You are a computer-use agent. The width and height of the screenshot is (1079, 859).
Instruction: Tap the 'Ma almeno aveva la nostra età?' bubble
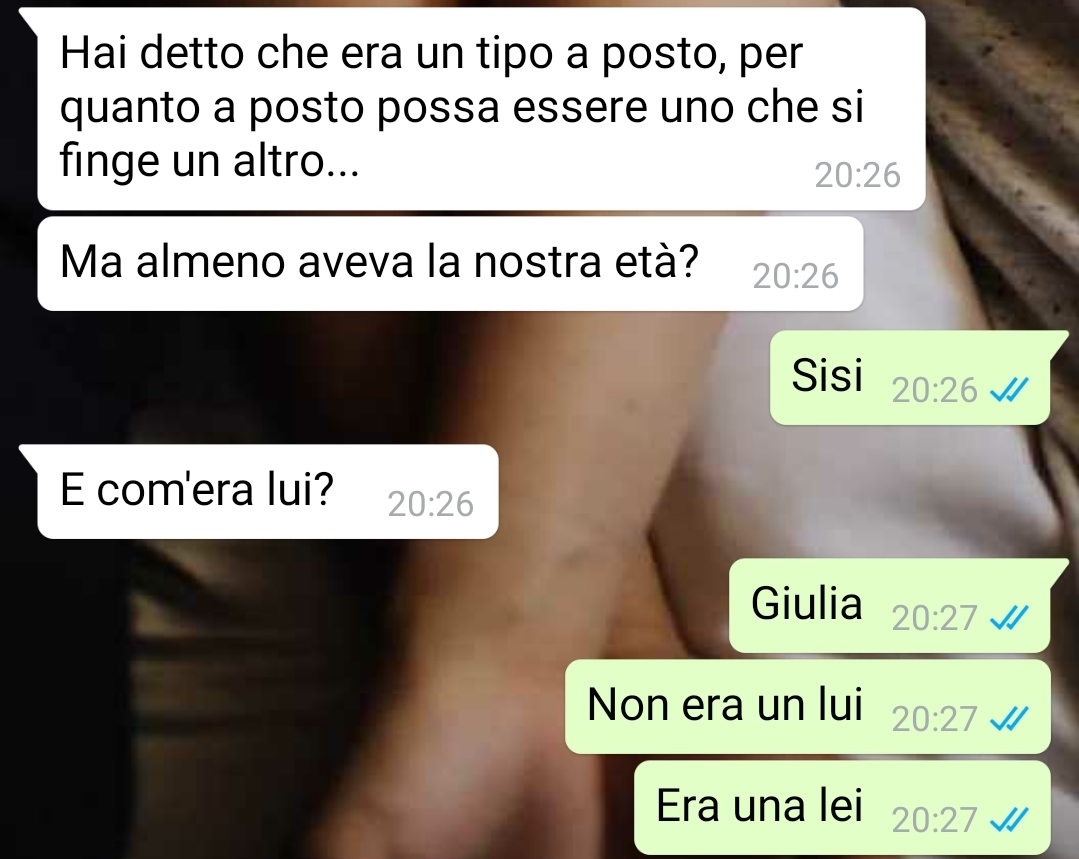(450, 264)
